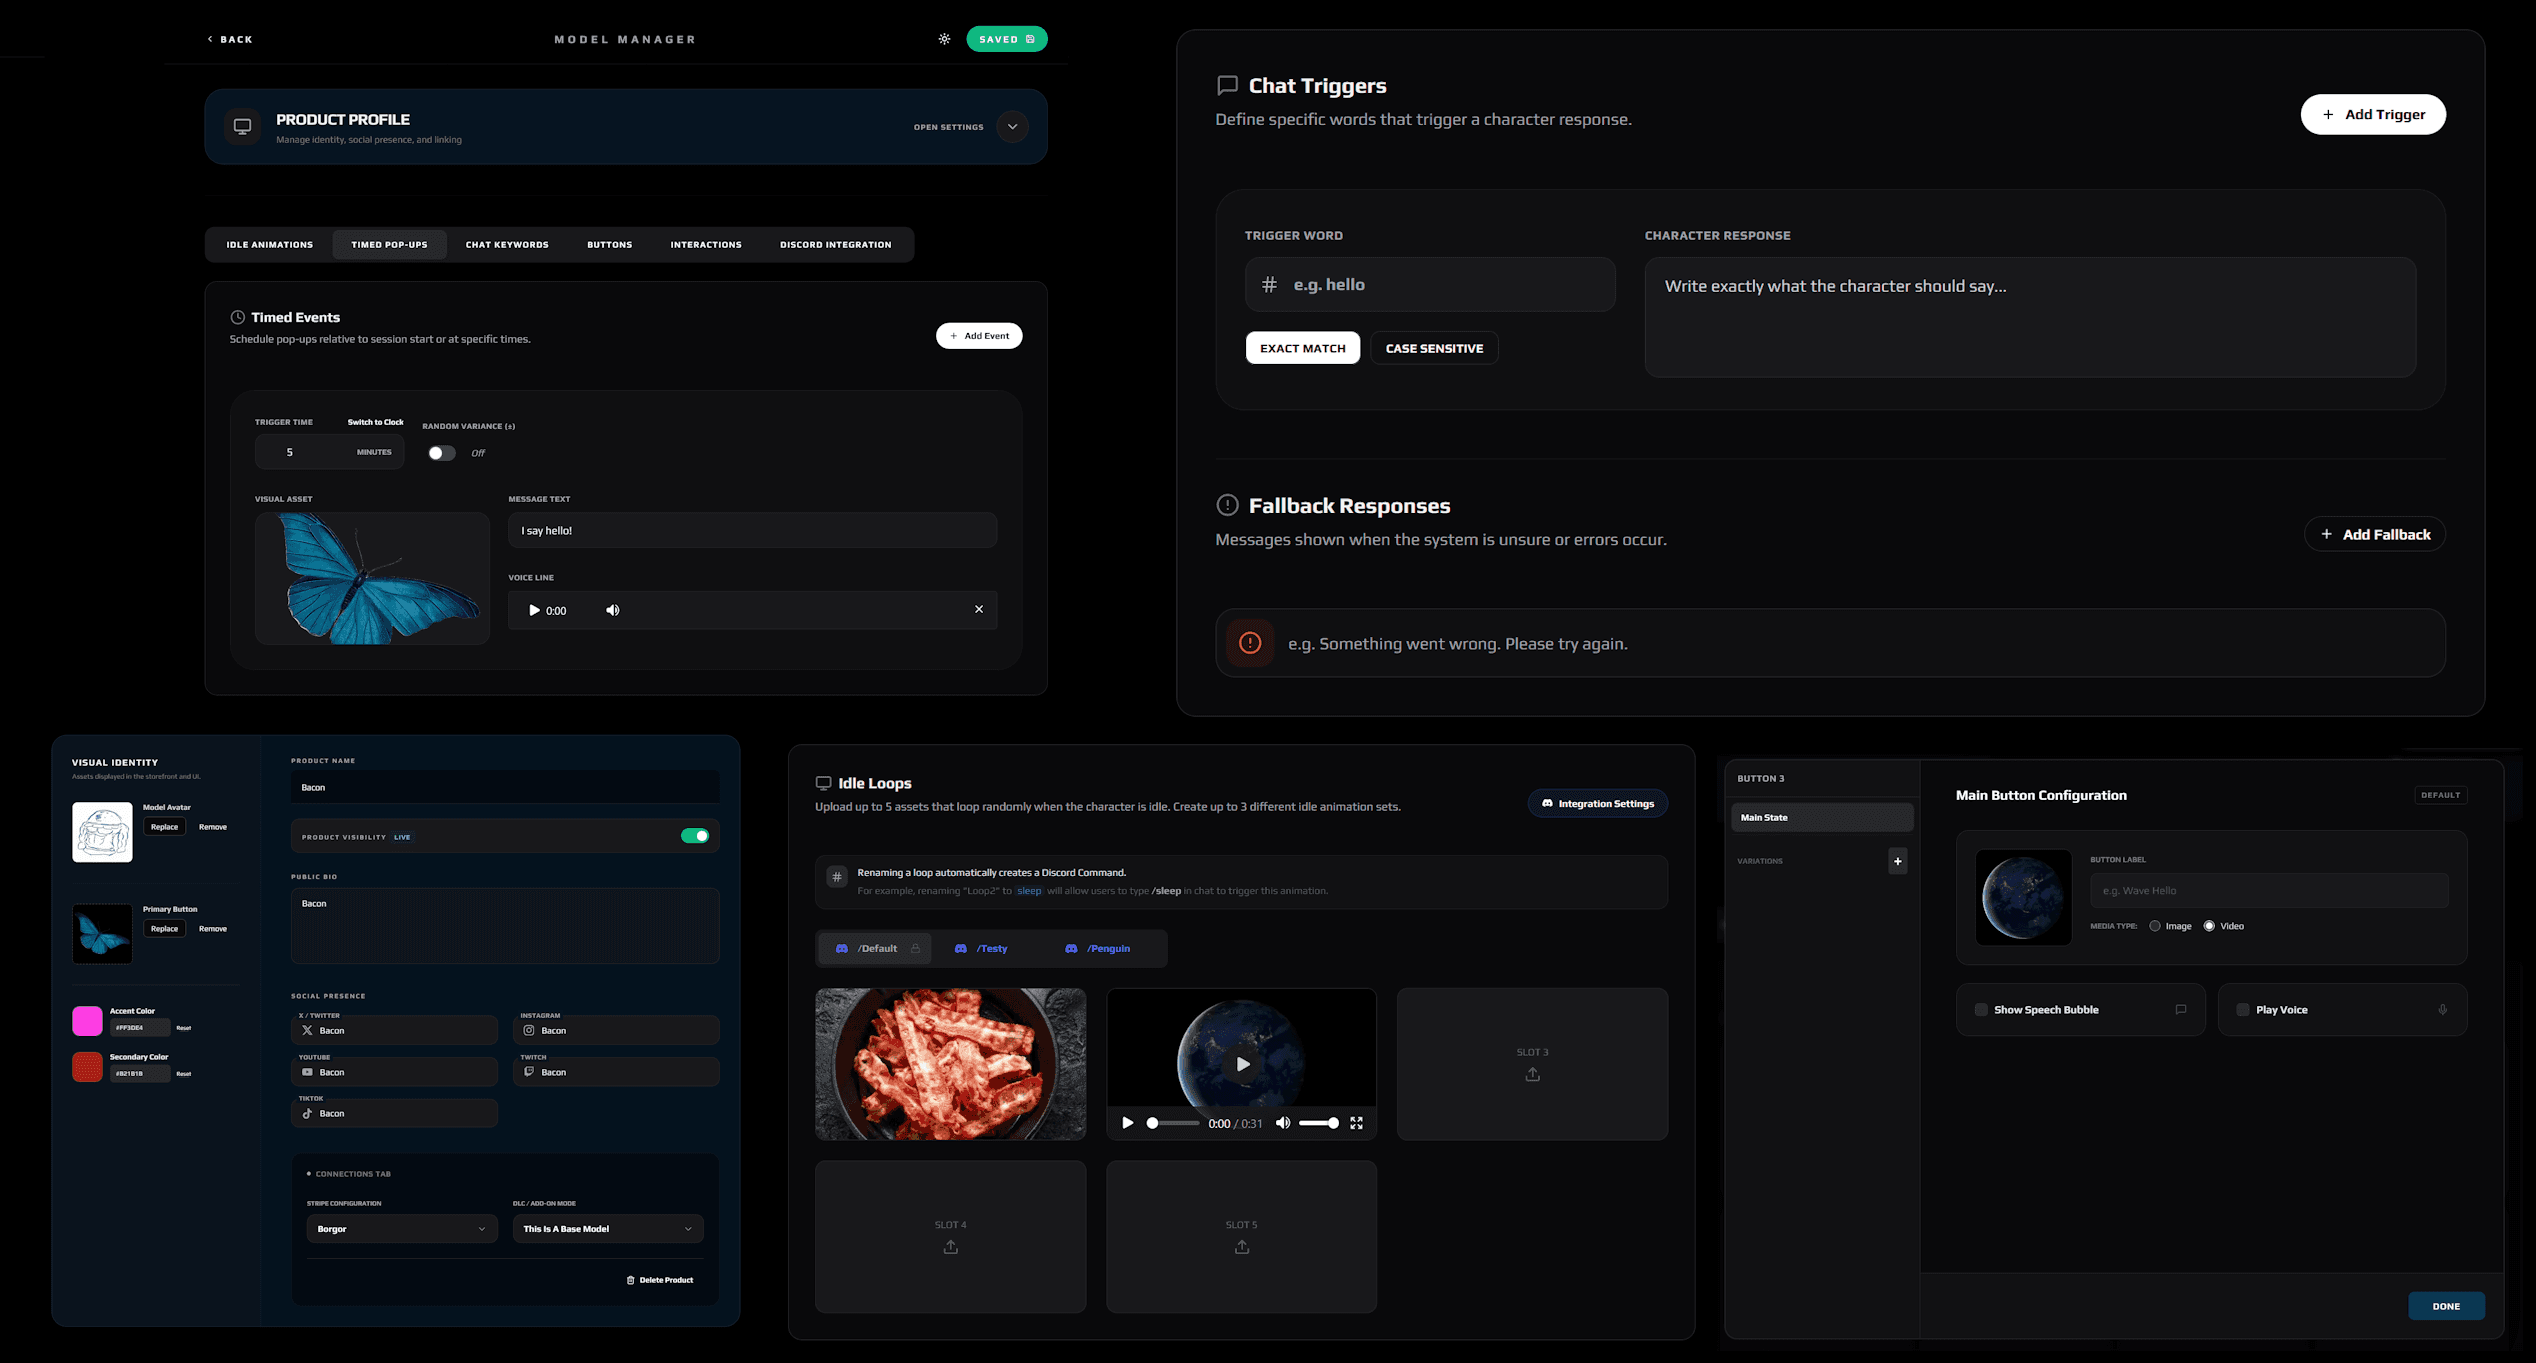Screen dimensions: 2536x1363
Task: Open the Stripe Configuration Borgor dropdown
Action: click(x=400, y=1229)
